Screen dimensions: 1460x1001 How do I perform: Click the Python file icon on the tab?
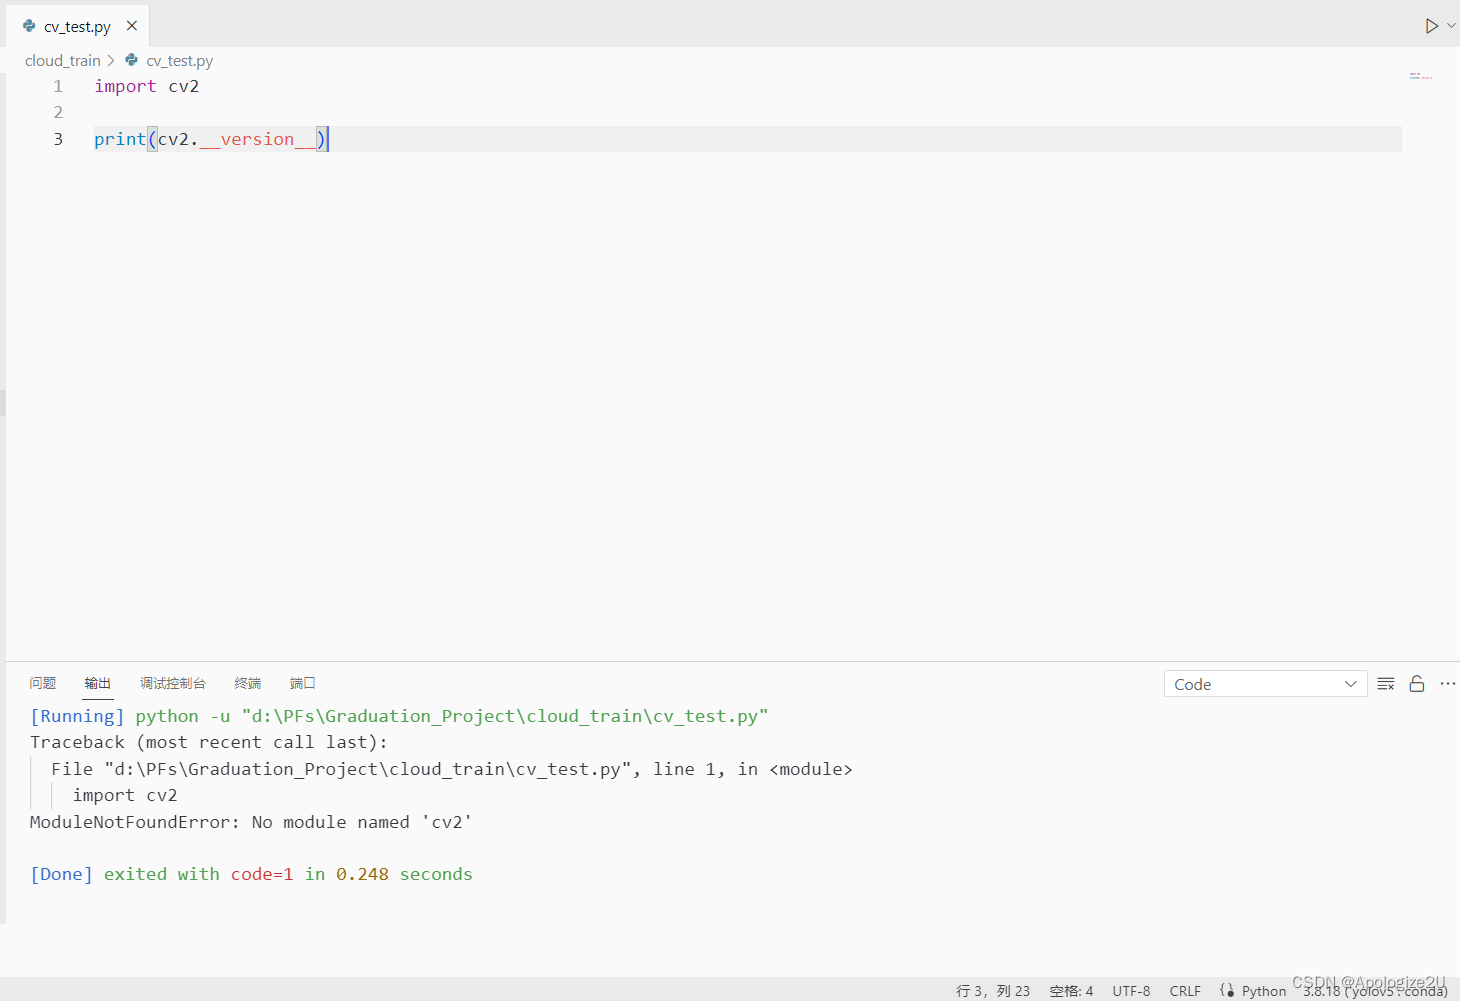coord(29,26)
